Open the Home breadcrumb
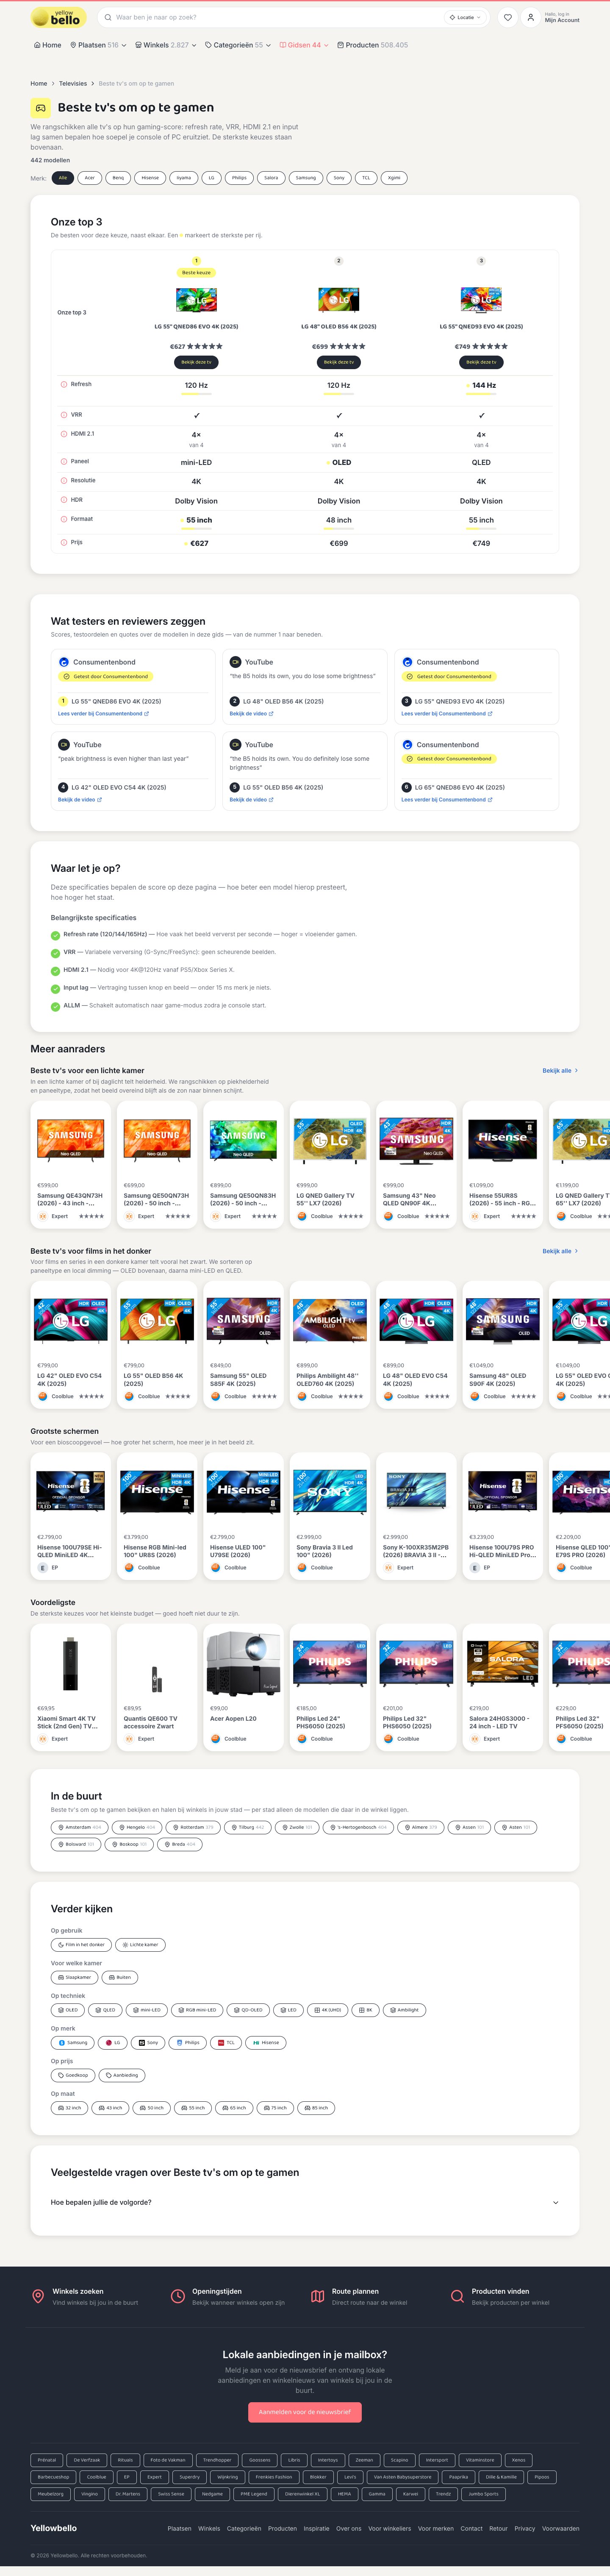This screenshot has height=2576, width=610. (x=39, y=83)
